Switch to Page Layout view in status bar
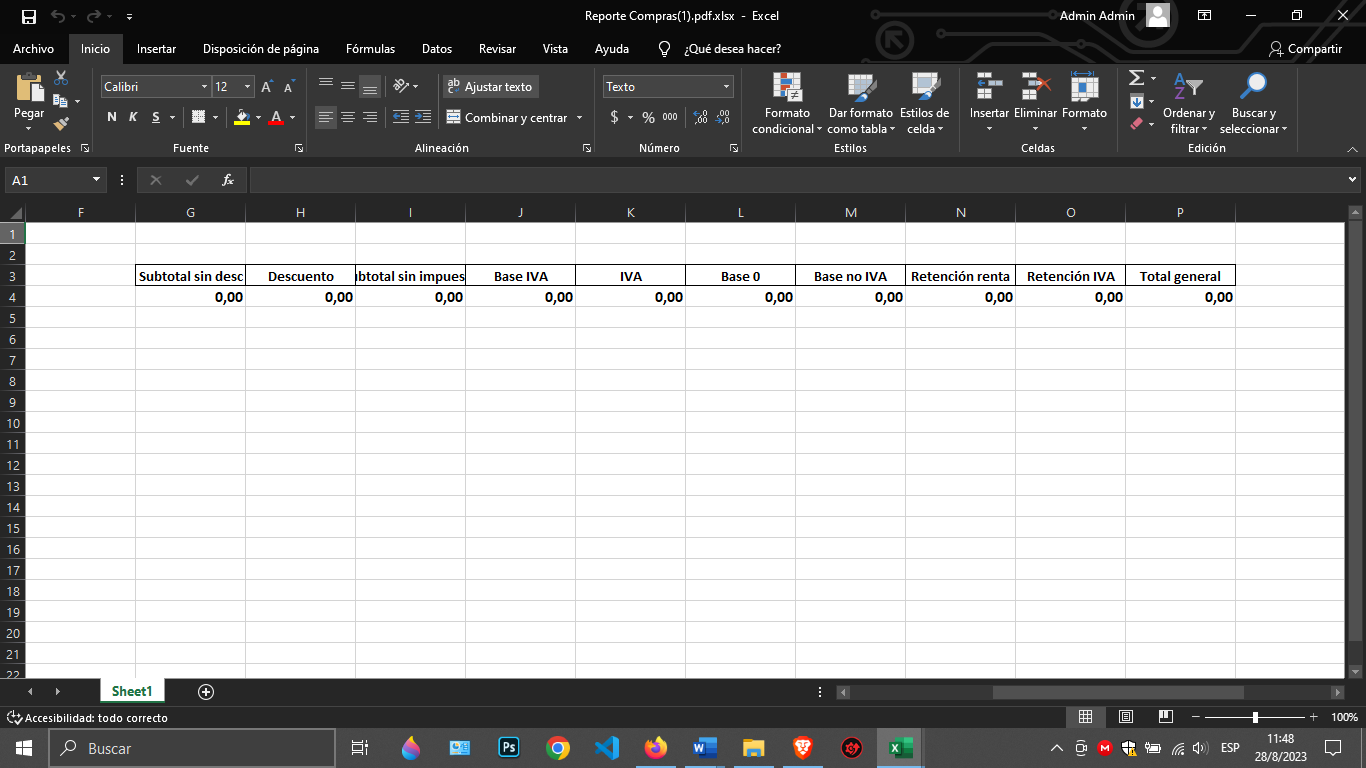 [1125, 717]
